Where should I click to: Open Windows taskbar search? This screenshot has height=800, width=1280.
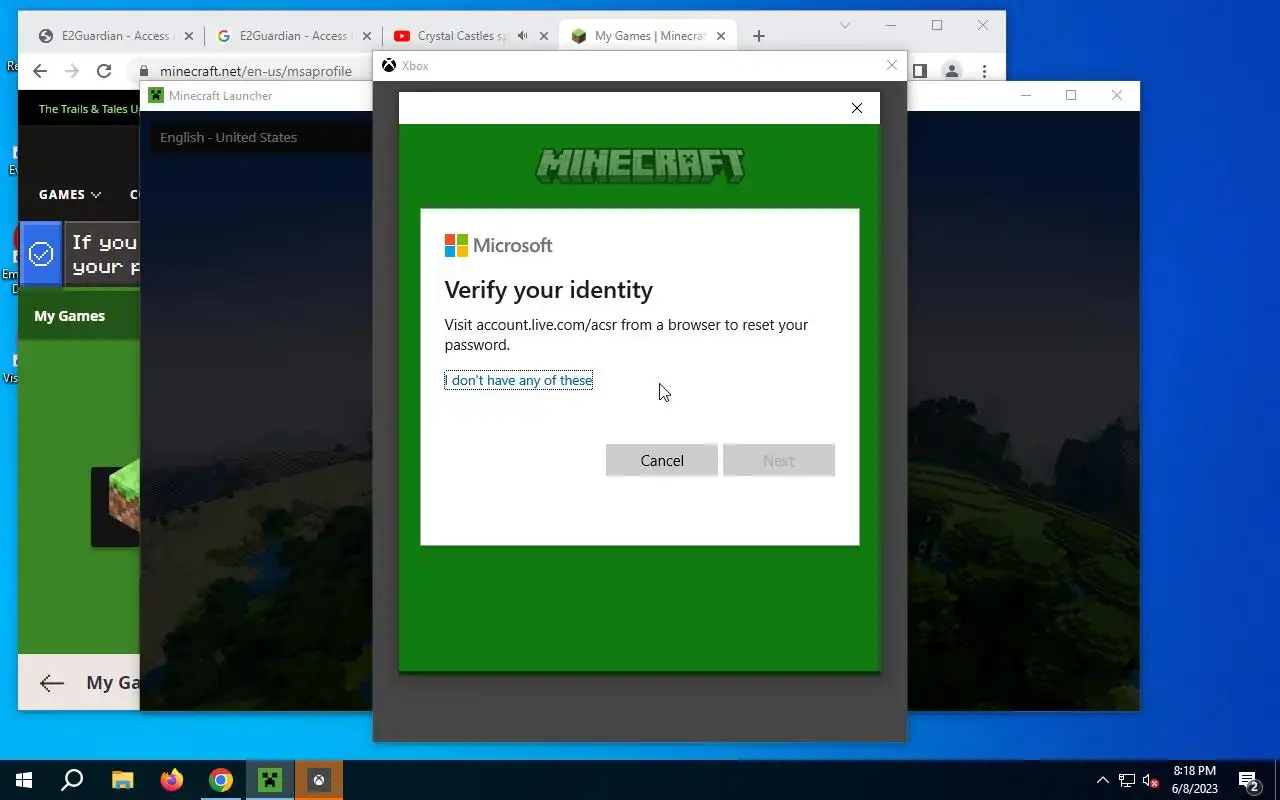(x=72, y=780)
